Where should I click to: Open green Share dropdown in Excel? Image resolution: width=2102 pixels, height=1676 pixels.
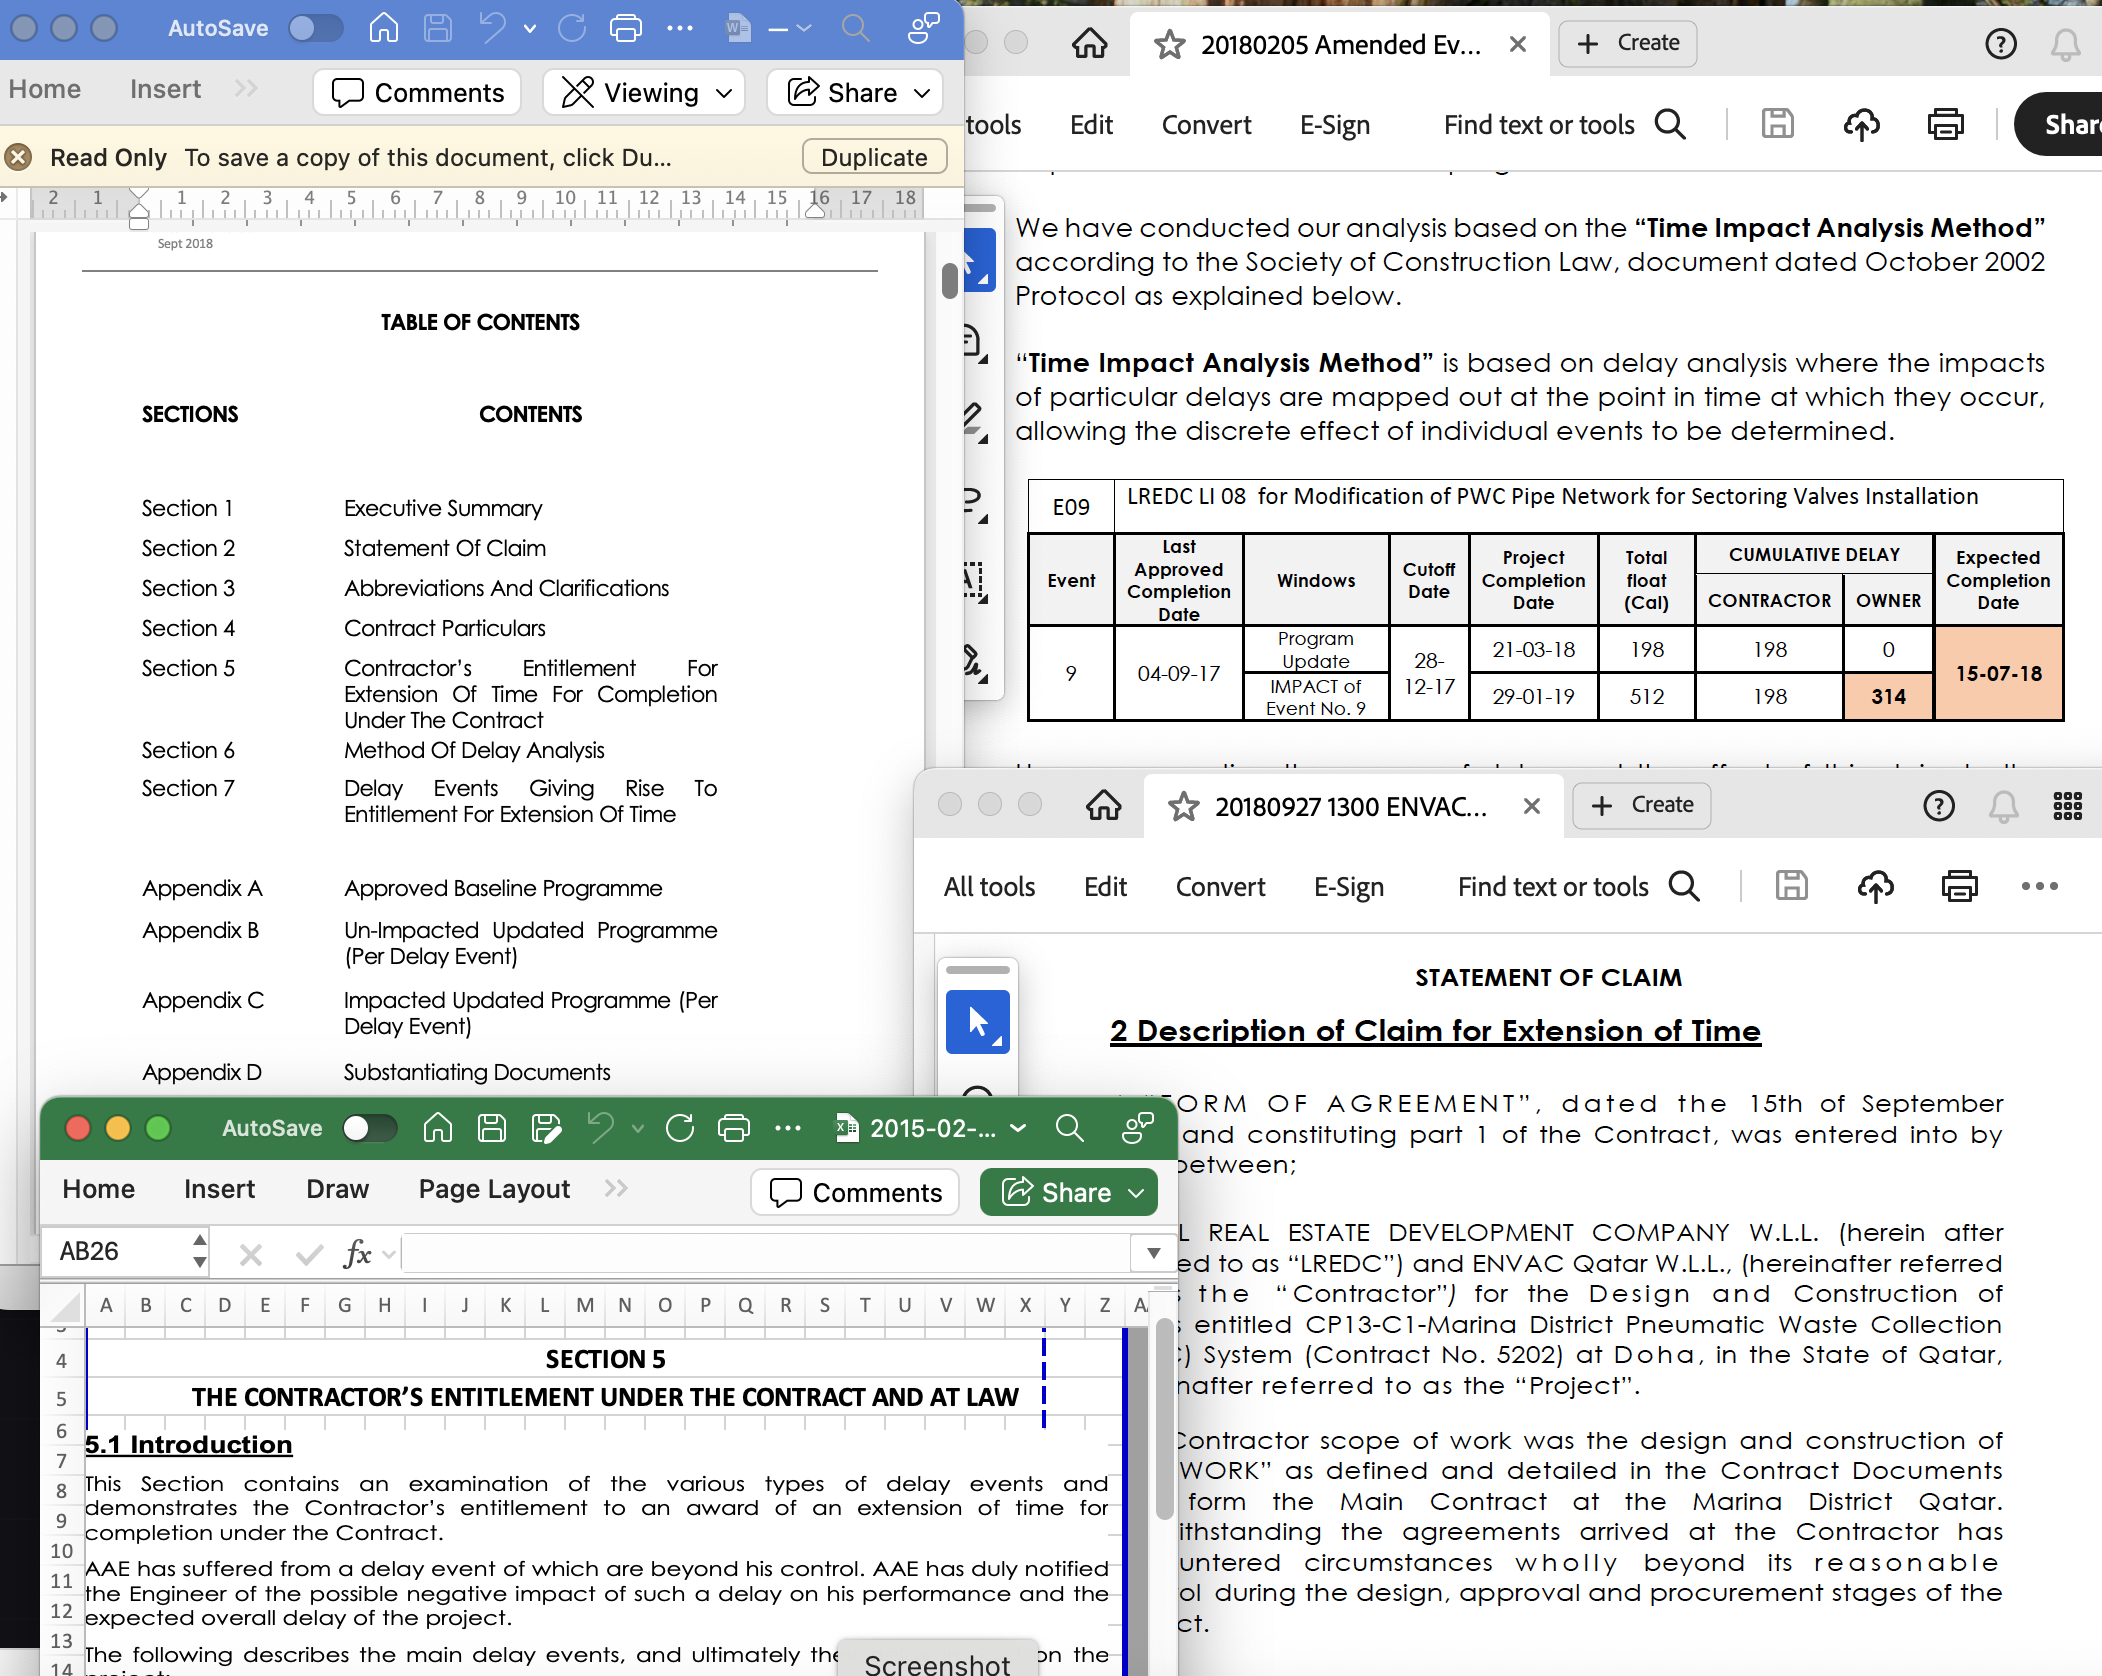click(1069, 1192)
